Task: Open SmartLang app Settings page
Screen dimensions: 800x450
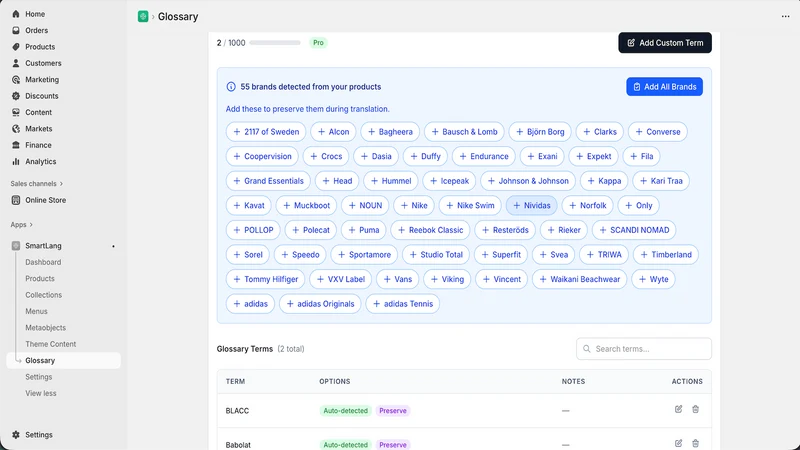Action: (x=39, y=377)
